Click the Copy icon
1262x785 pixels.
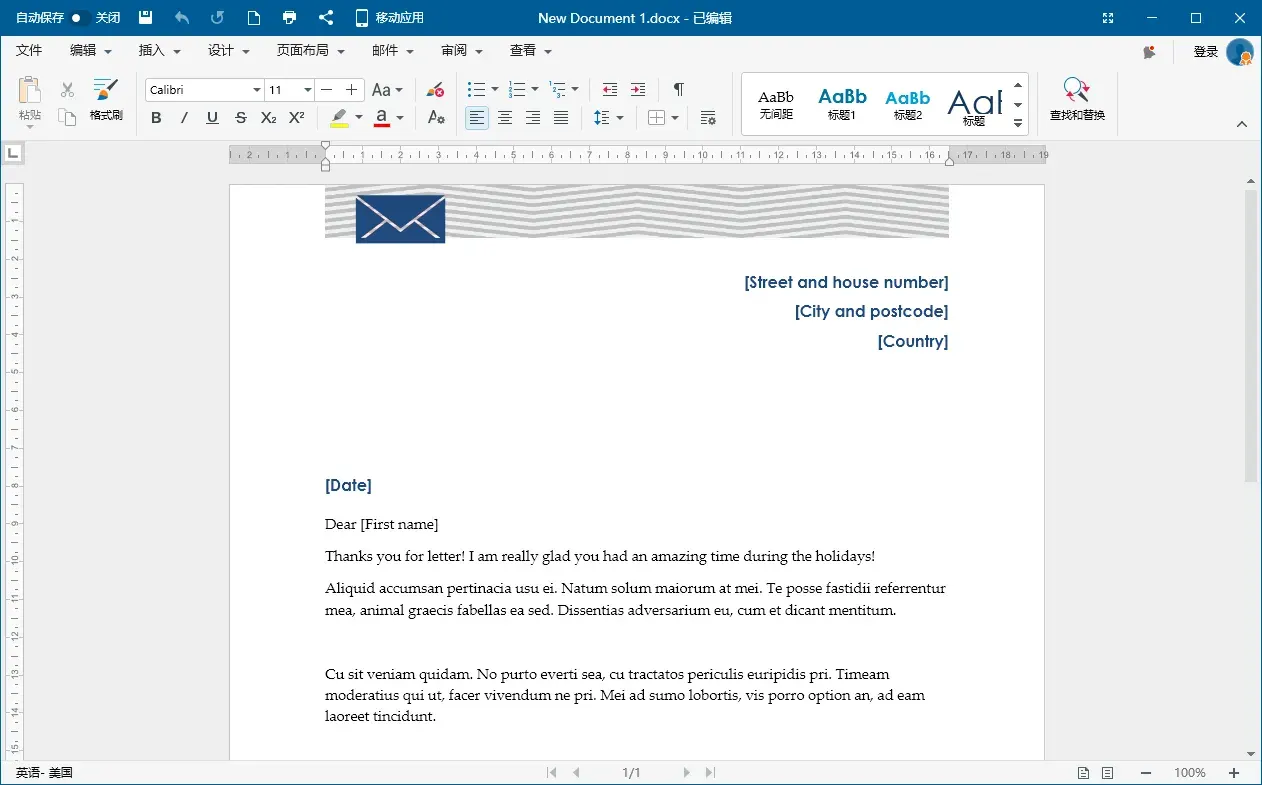67,117
